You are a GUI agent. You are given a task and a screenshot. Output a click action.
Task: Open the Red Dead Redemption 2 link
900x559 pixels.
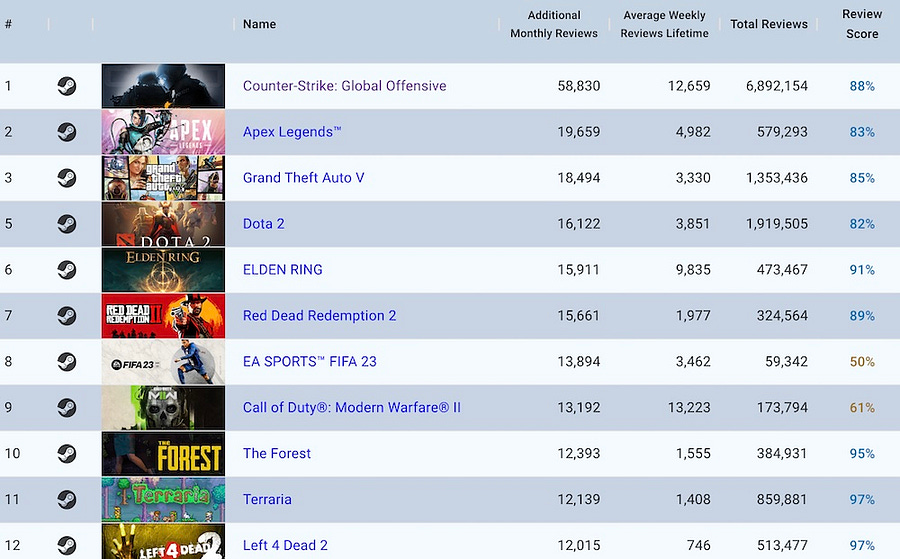coord(319,316)
